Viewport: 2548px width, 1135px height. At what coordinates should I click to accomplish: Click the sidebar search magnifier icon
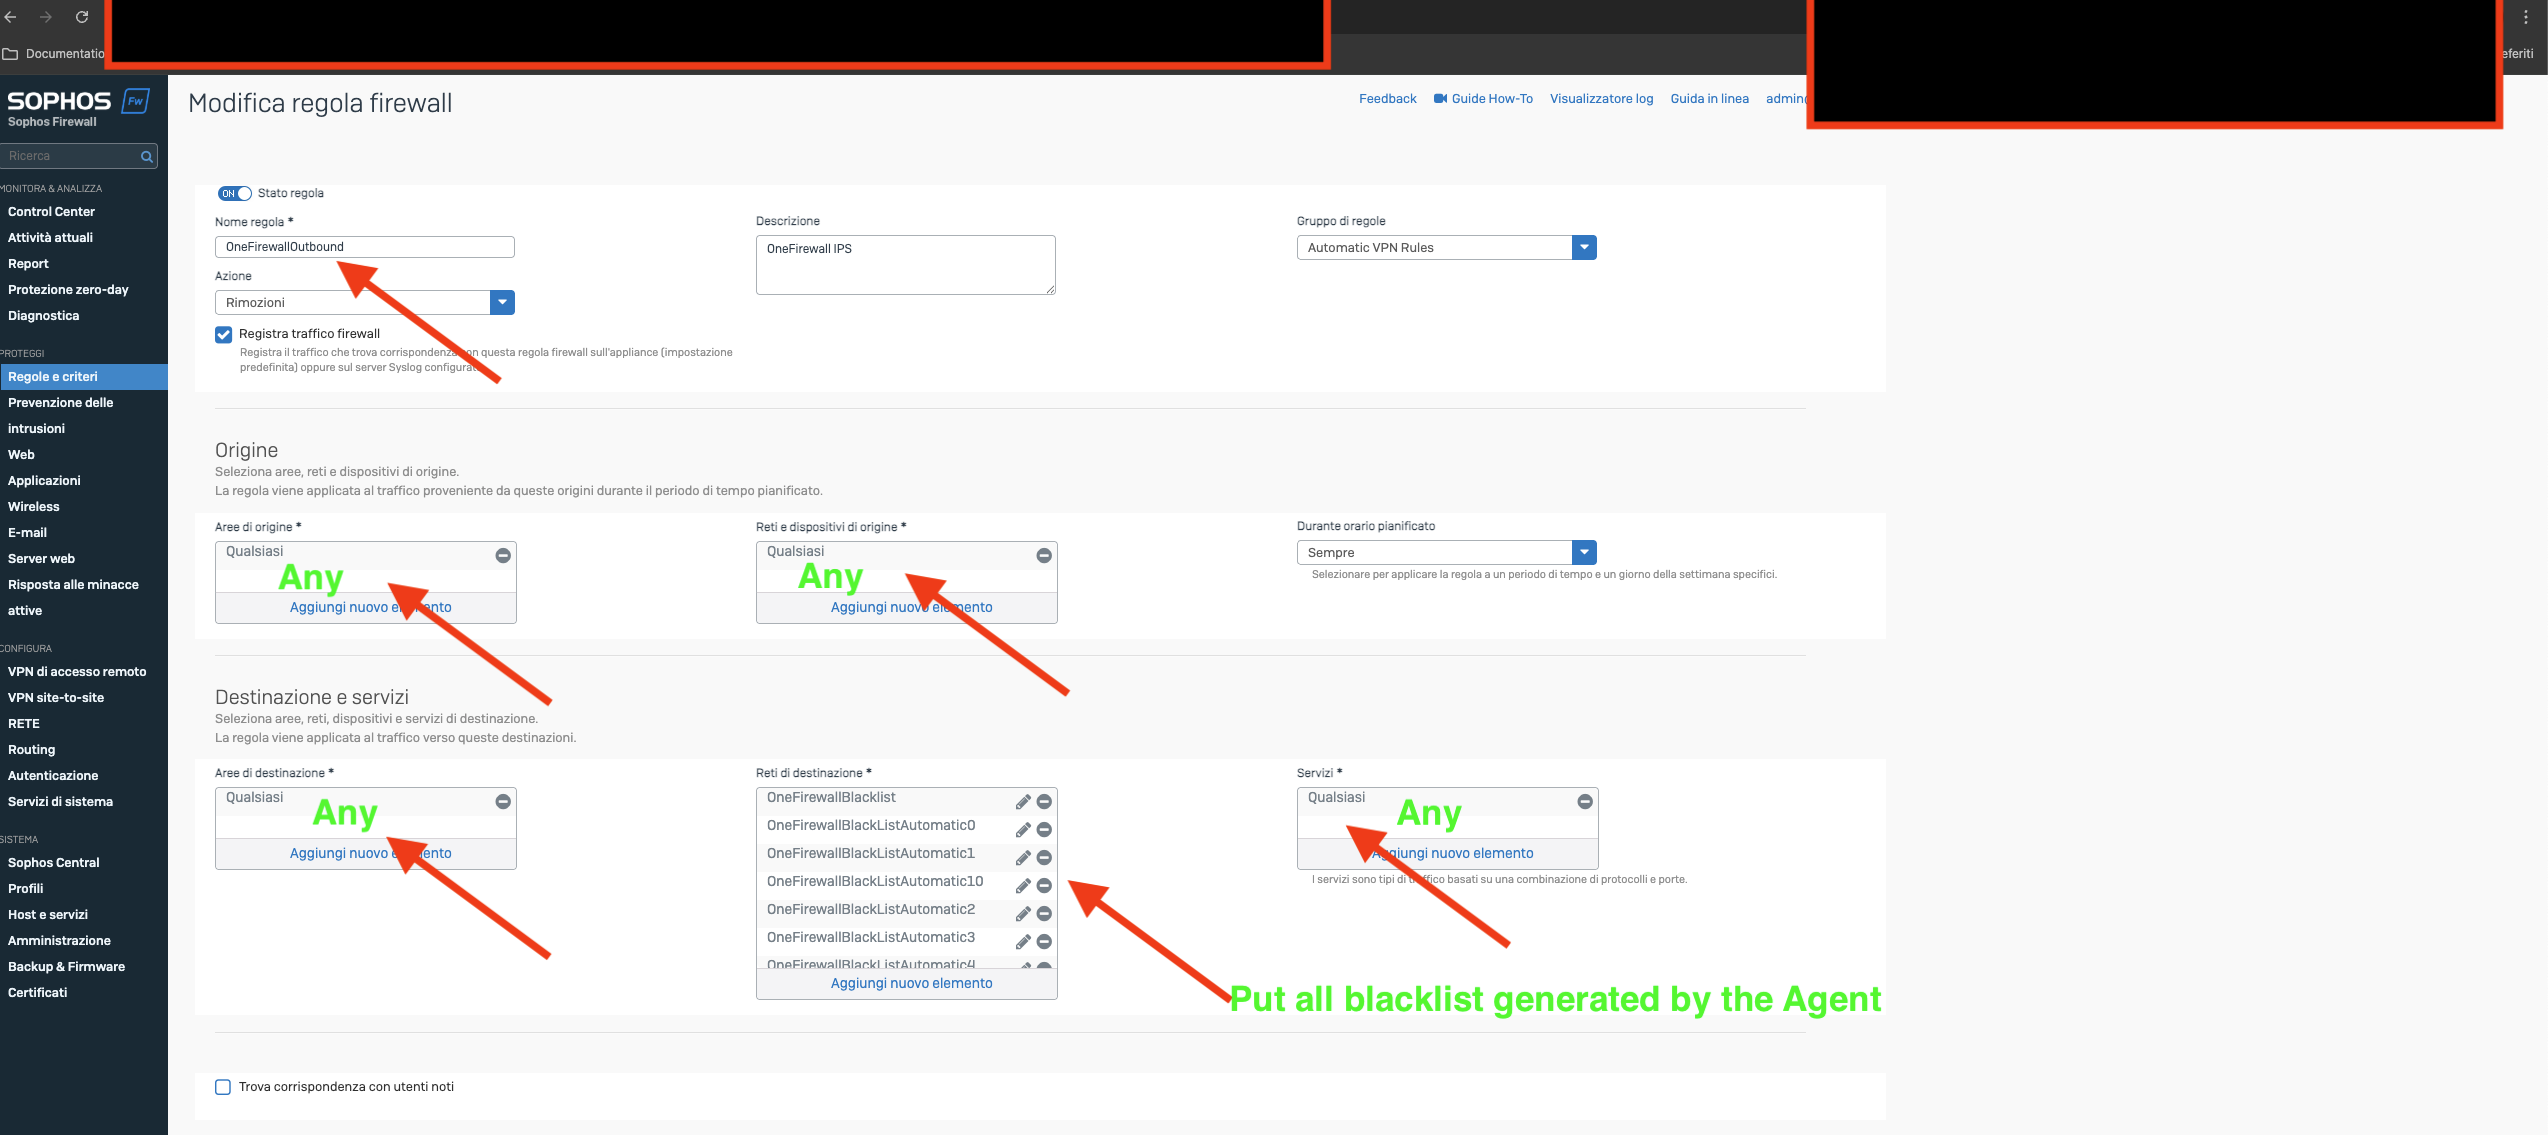147,156
